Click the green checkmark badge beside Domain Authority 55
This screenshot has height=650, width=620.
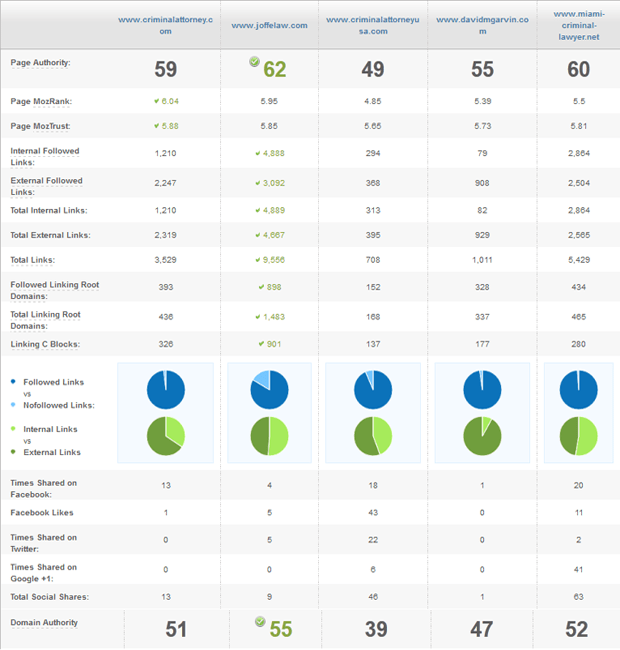(260, 621)
